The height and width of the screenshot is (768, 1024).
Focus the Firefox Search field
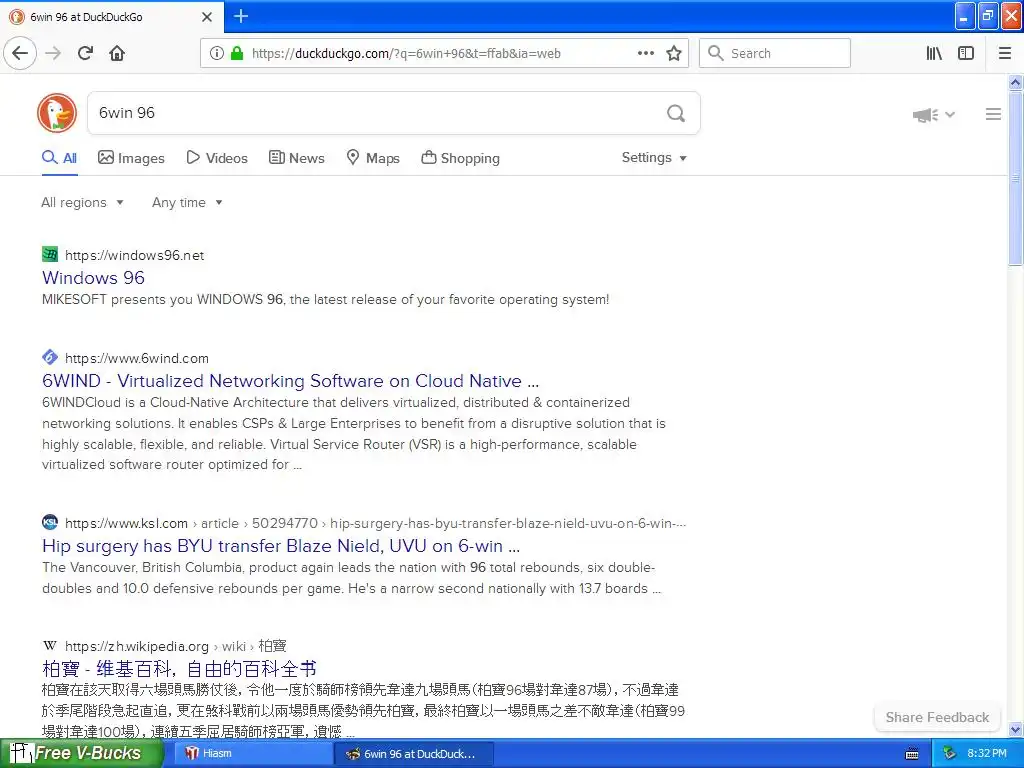(775, 53)
